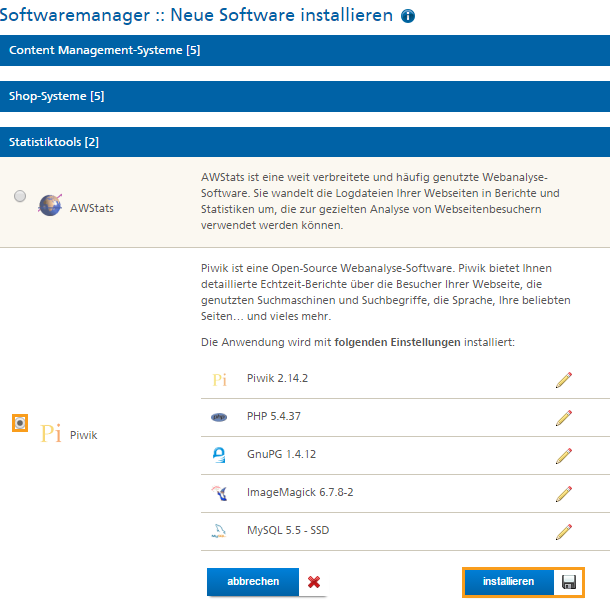Select the Piwik radio button
This screenshot has height=603, width=610.
tap(20, 422)
